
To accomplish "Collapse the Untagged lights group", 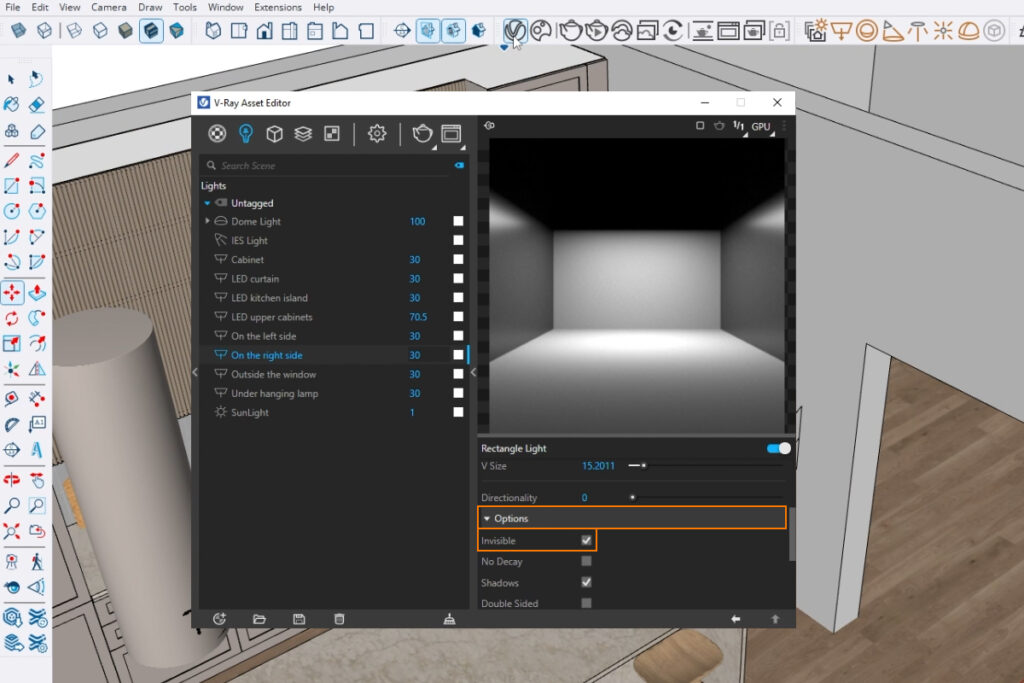I will (x=207, y=203).
